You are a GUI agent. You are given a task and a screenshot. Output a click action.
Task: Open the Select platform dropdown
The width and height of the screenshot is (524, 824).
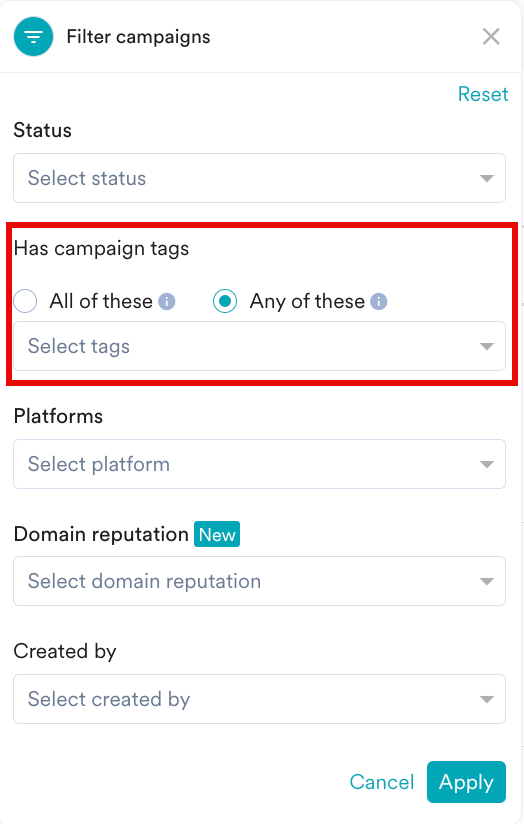click(x=260, y=464)
